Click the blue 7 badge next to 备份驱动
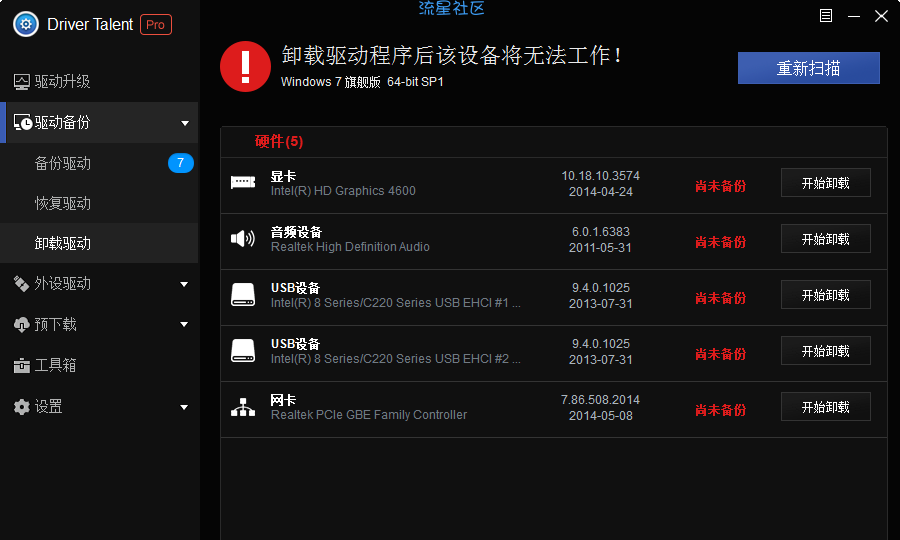 [180, 163]
